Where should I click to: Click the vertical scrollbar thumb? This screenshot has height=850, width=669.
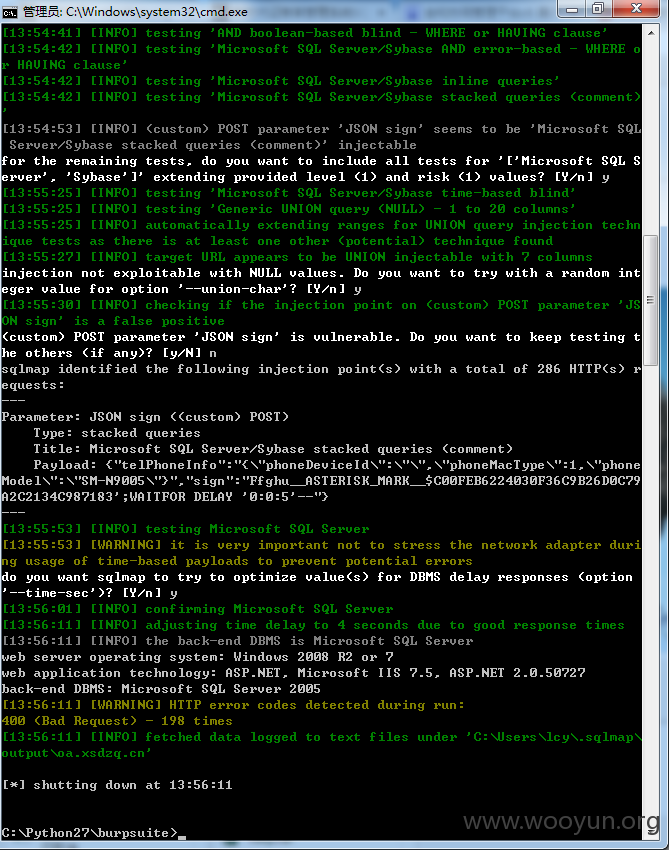pos(651,299)
